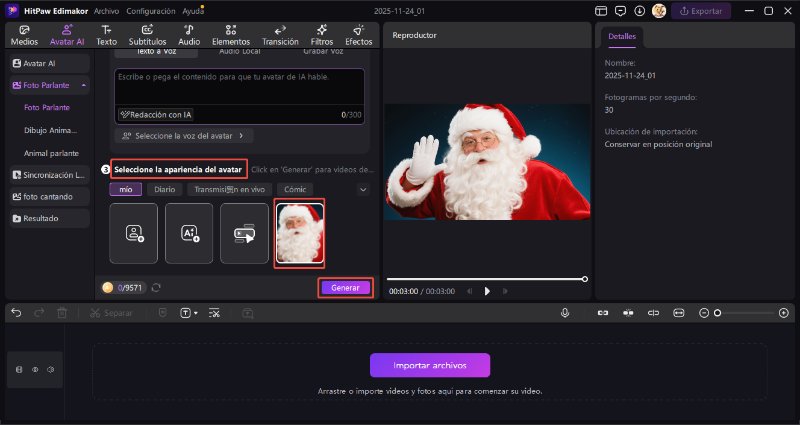This screenshot has height=425, width=800.
Task: Select the Transmisión en vivo category tab
Action: coord(230,189)
